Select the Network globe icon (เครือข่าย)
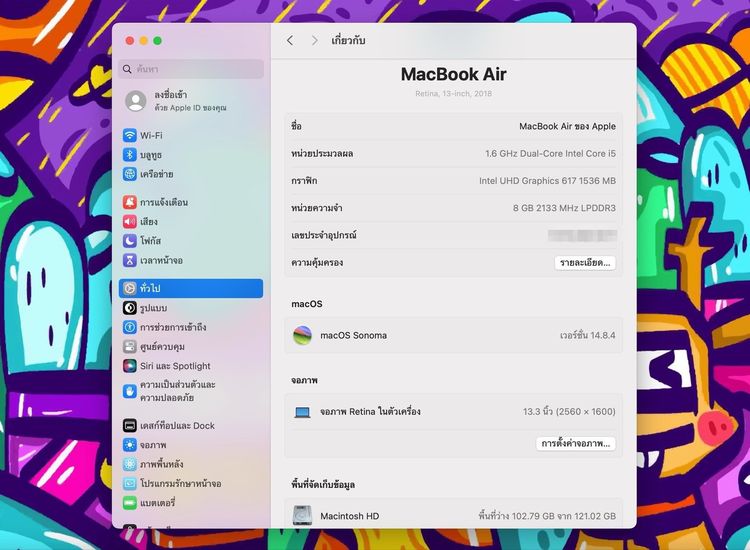 point(130,174)
